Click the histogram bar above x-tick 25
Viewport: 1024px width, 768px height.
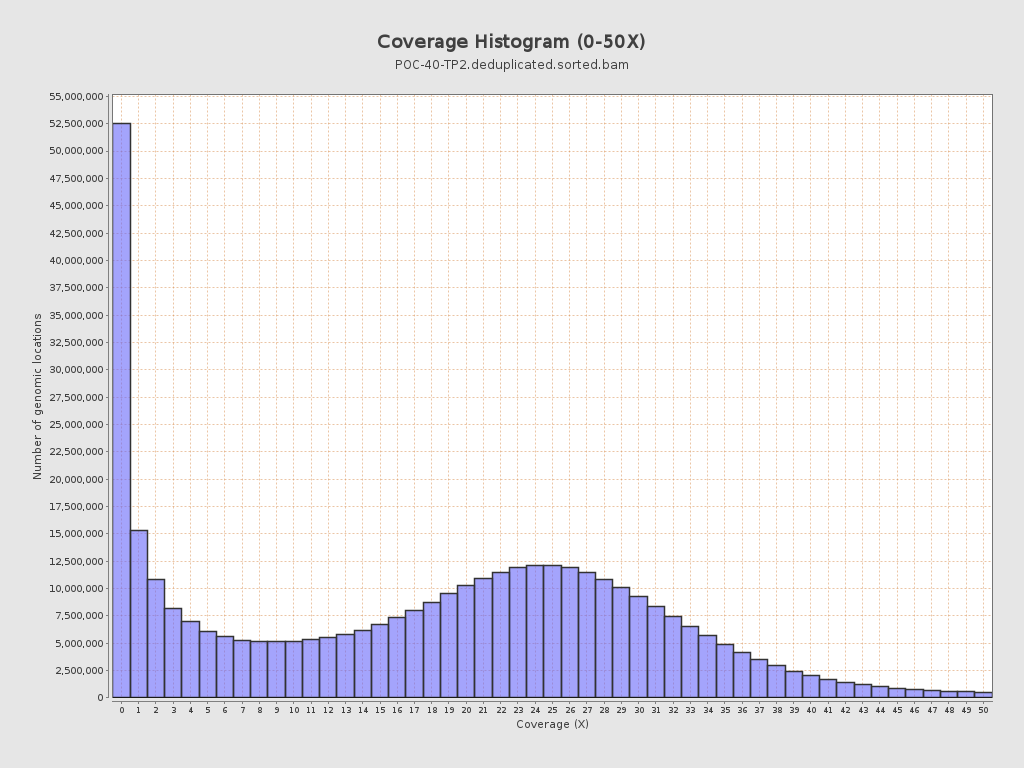tap(552, 632)
